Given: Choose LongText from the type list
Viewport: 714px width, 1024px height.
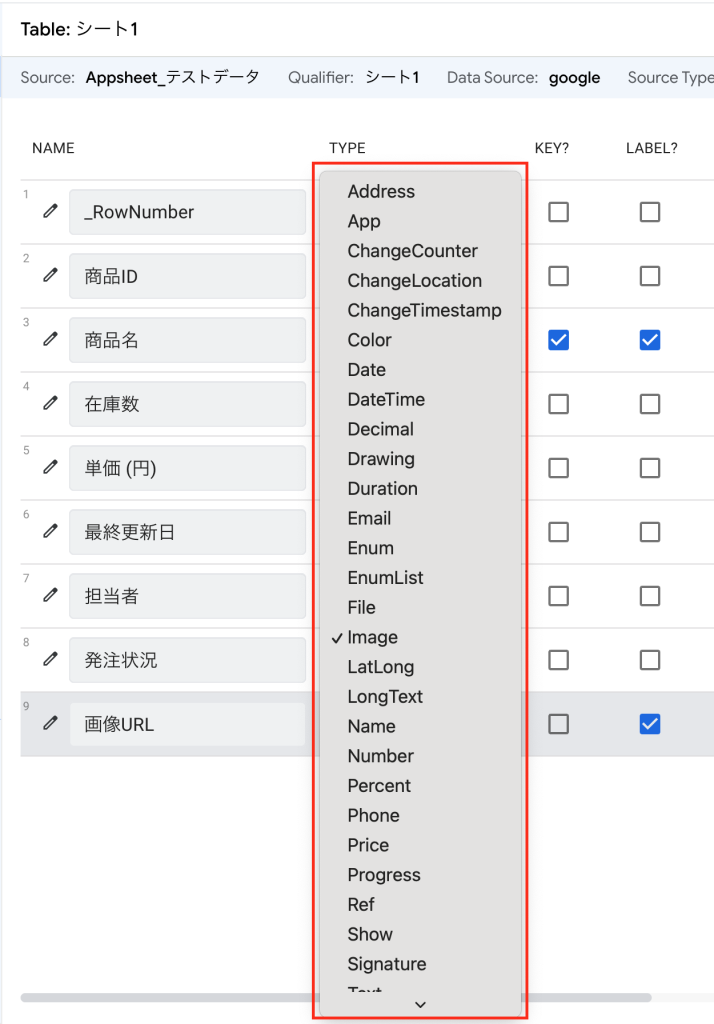Looking at the screenshot, I should click(x=385, y=697).
